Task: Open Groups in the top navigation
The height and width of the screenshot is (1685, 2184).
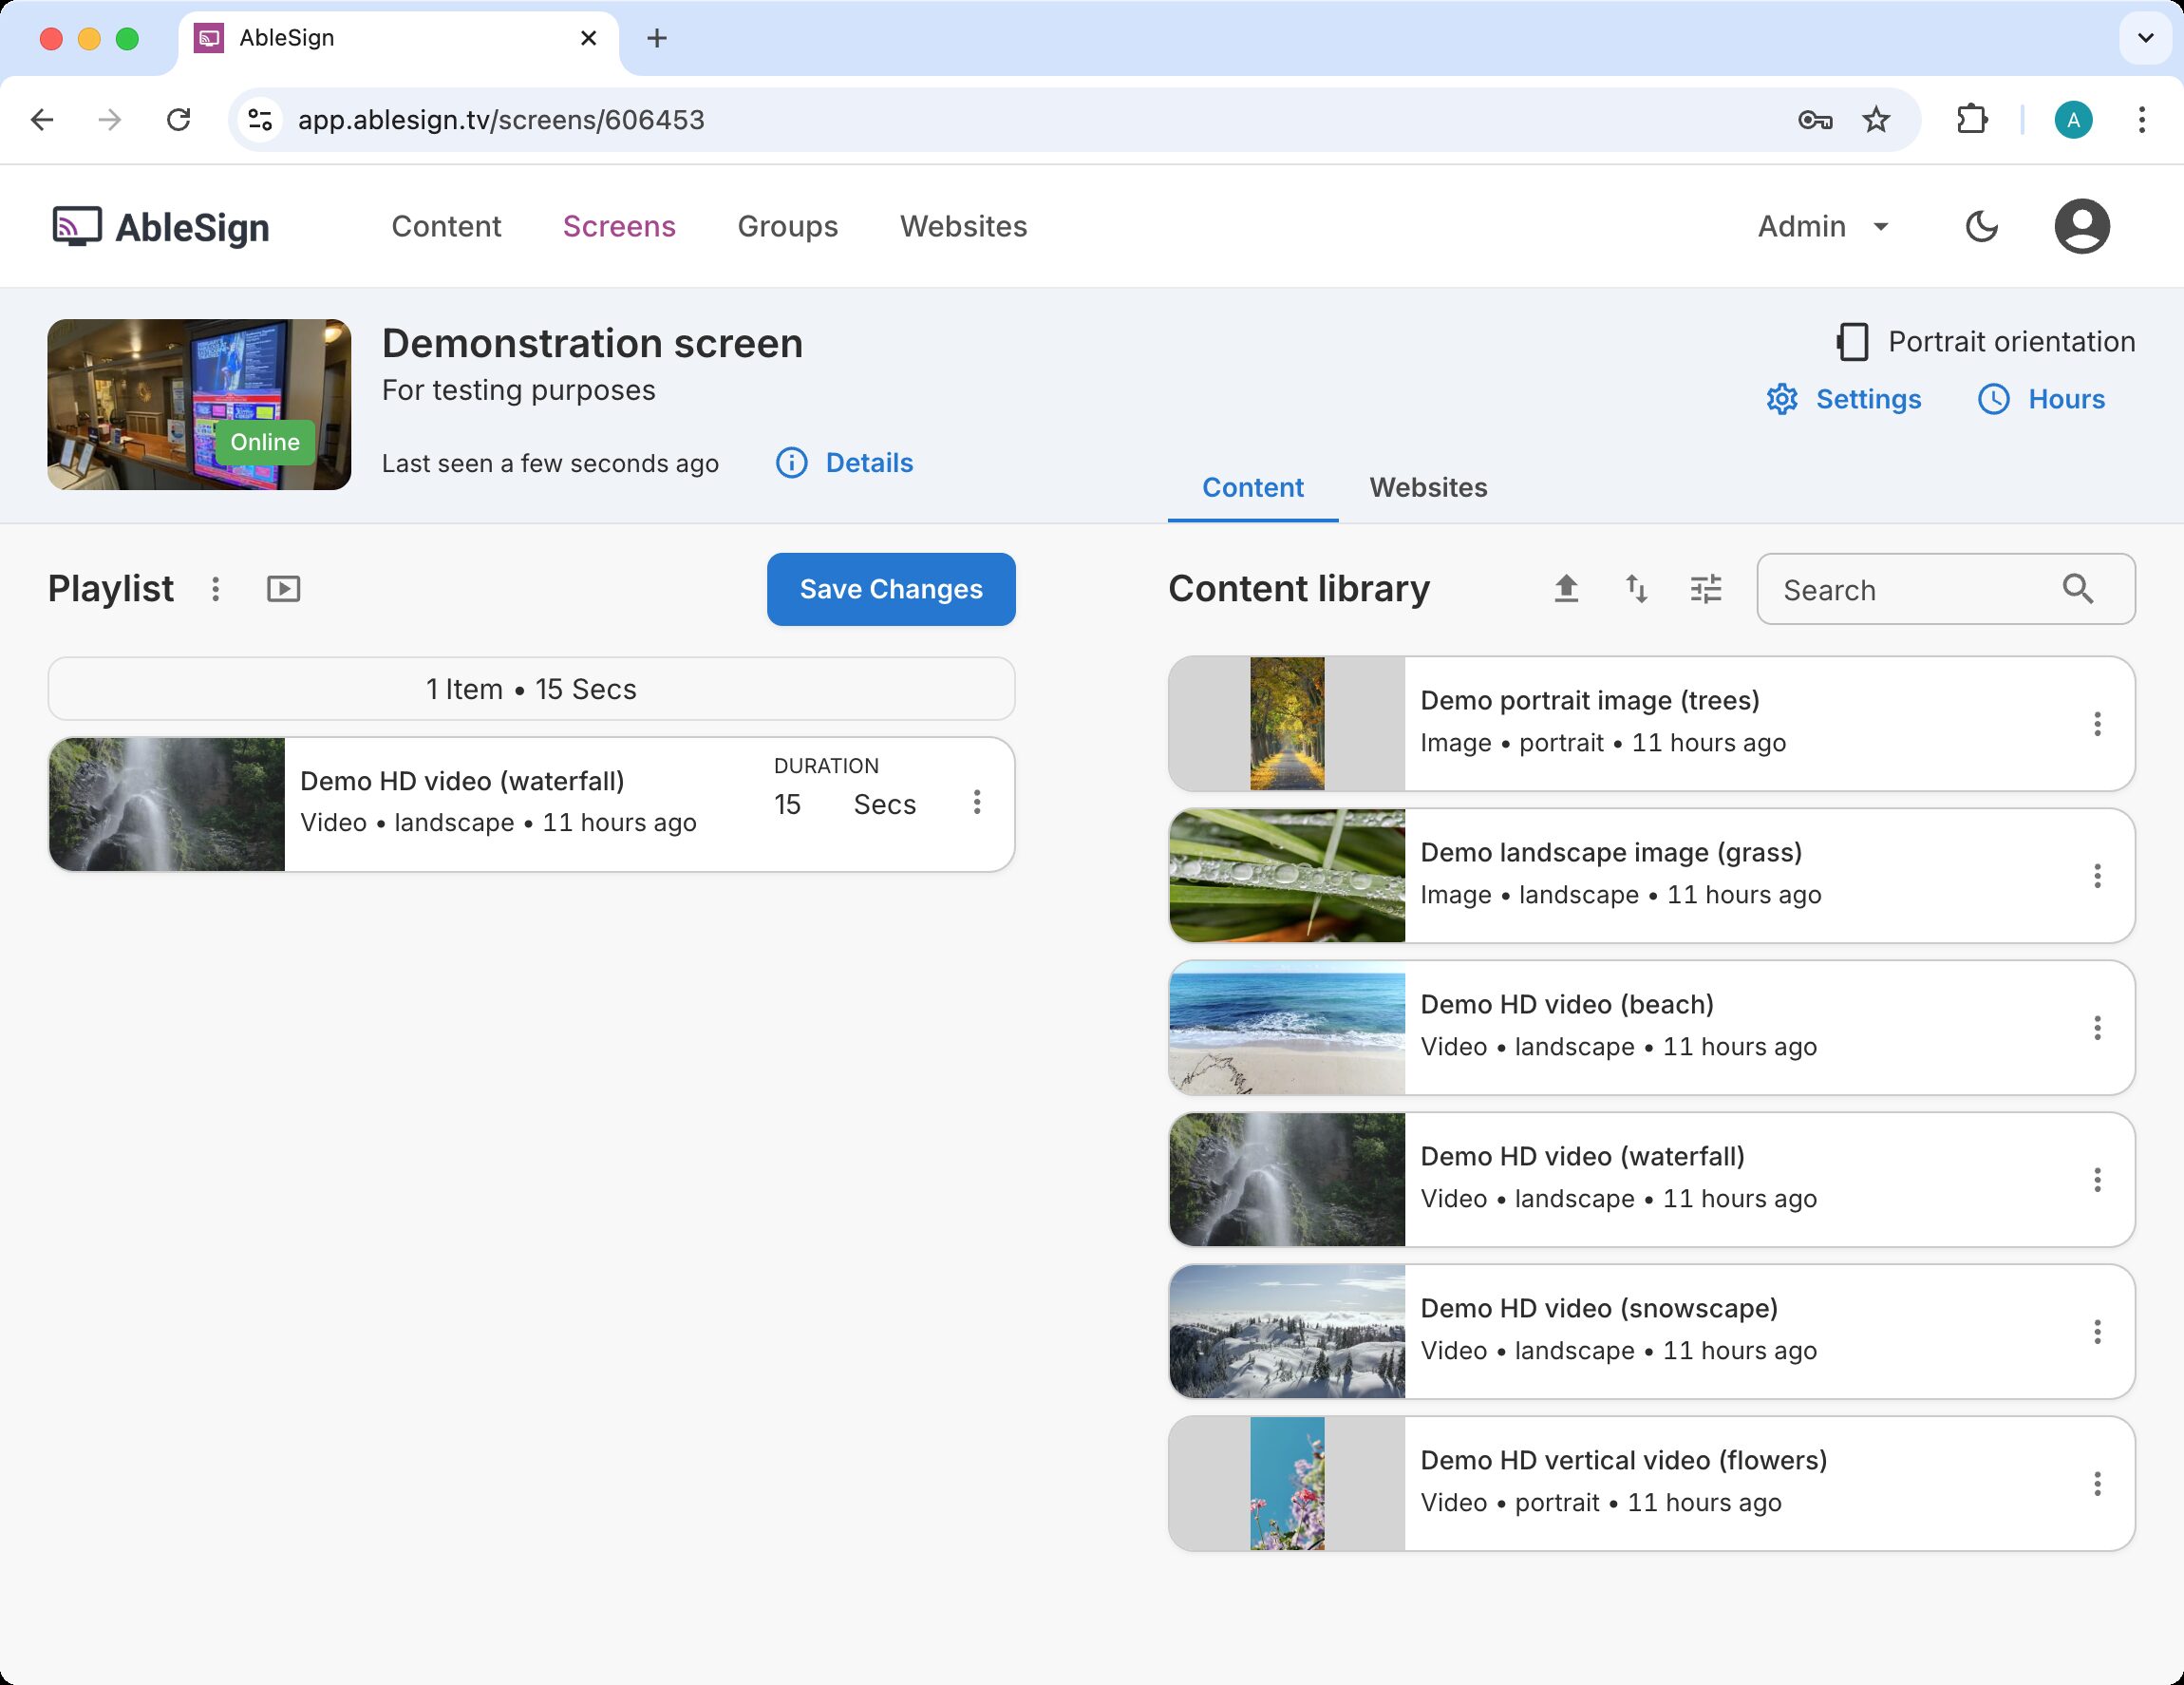Action: pyautogui.click(x=787, y=227)
